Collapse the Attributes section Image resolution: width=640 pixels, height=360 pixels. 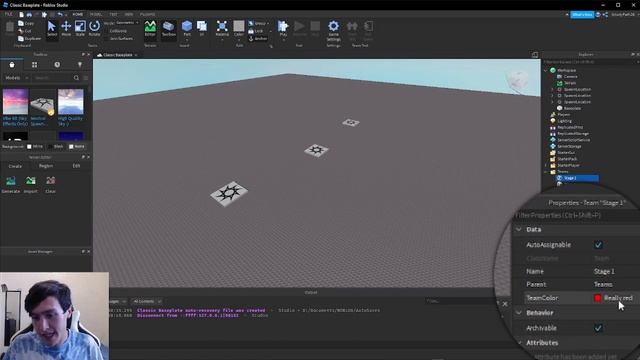pyautogui.click(x=520, y=343)
